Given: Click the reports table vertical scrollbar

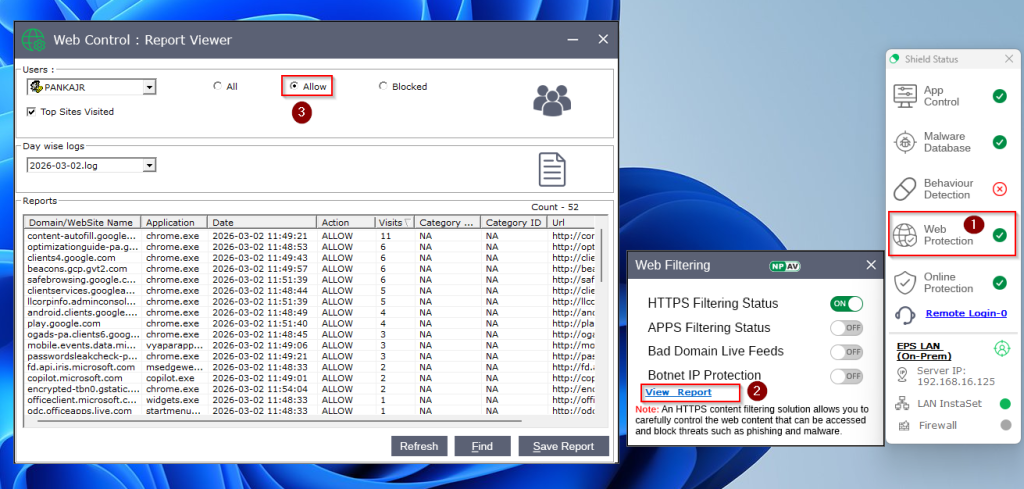Looking at the screenshot, I should click(x=602, y=320).
